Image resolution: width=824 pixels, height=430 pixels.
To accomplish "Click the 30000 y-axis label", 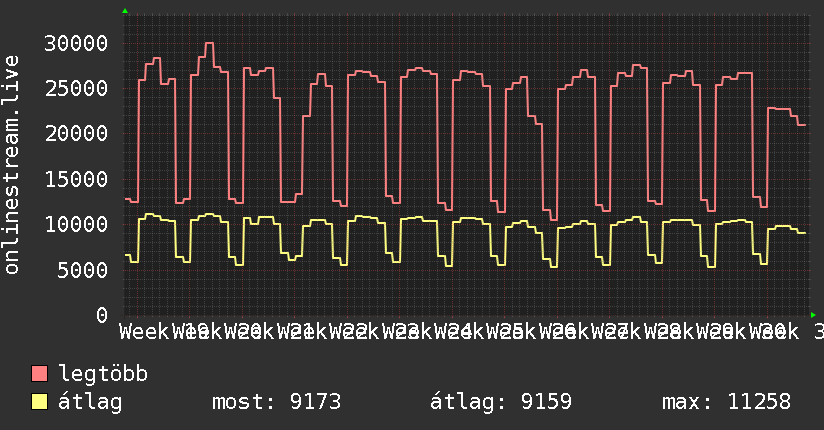I will point(76,43).
